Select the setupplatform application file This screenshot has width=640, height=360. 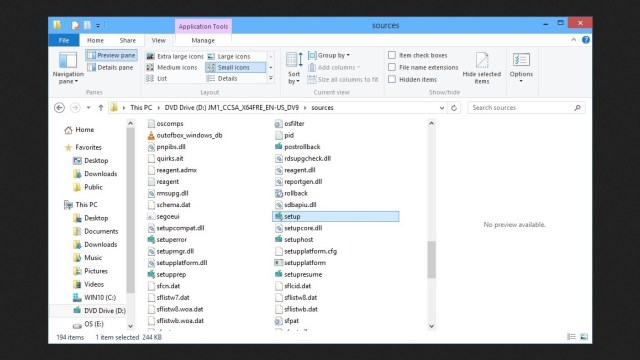[x=300, y=263]
